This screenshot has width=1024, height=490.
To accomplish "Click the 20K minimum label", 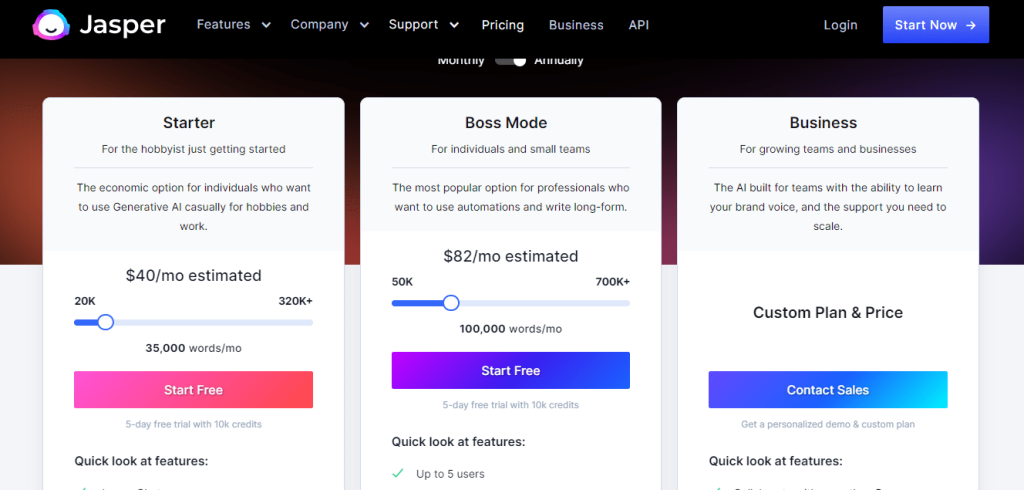I will tap(85, 301).
